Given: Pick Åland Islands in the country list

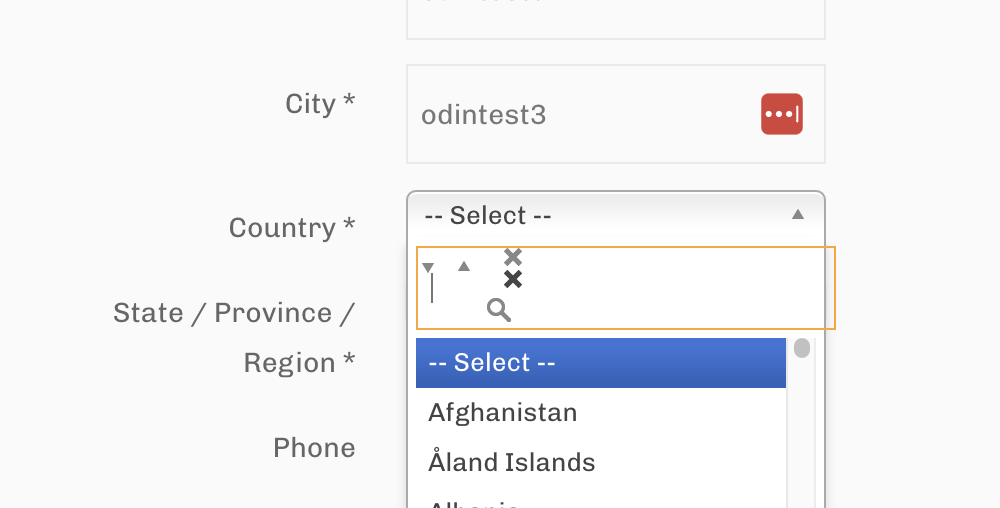Looking at the screenshot, I should [511, 462].
